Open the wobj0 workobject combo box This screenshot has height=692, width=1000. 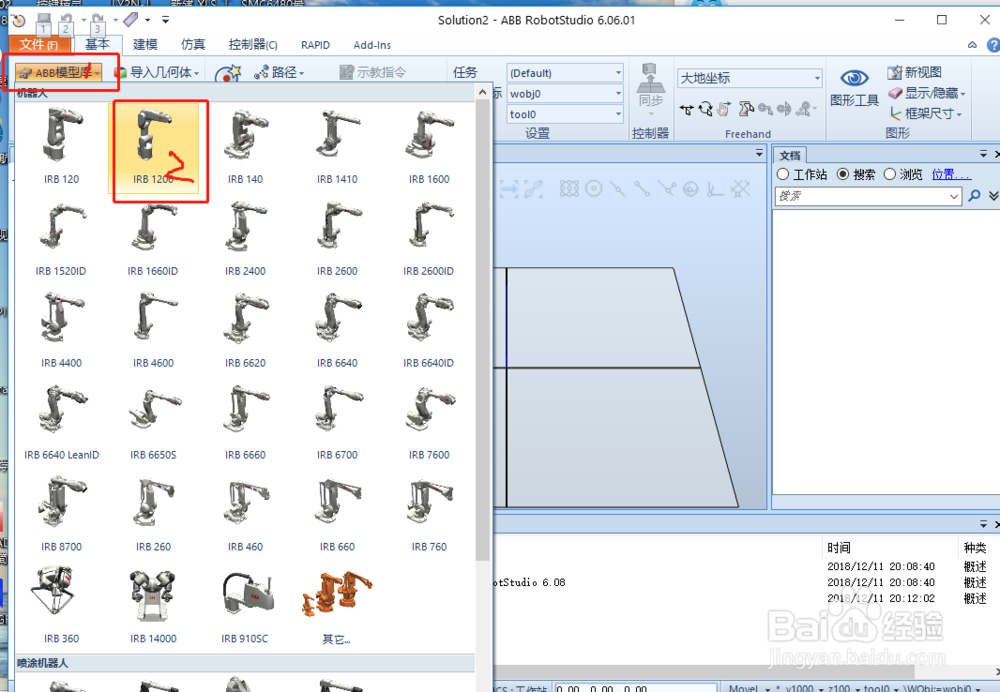[565, 94]
